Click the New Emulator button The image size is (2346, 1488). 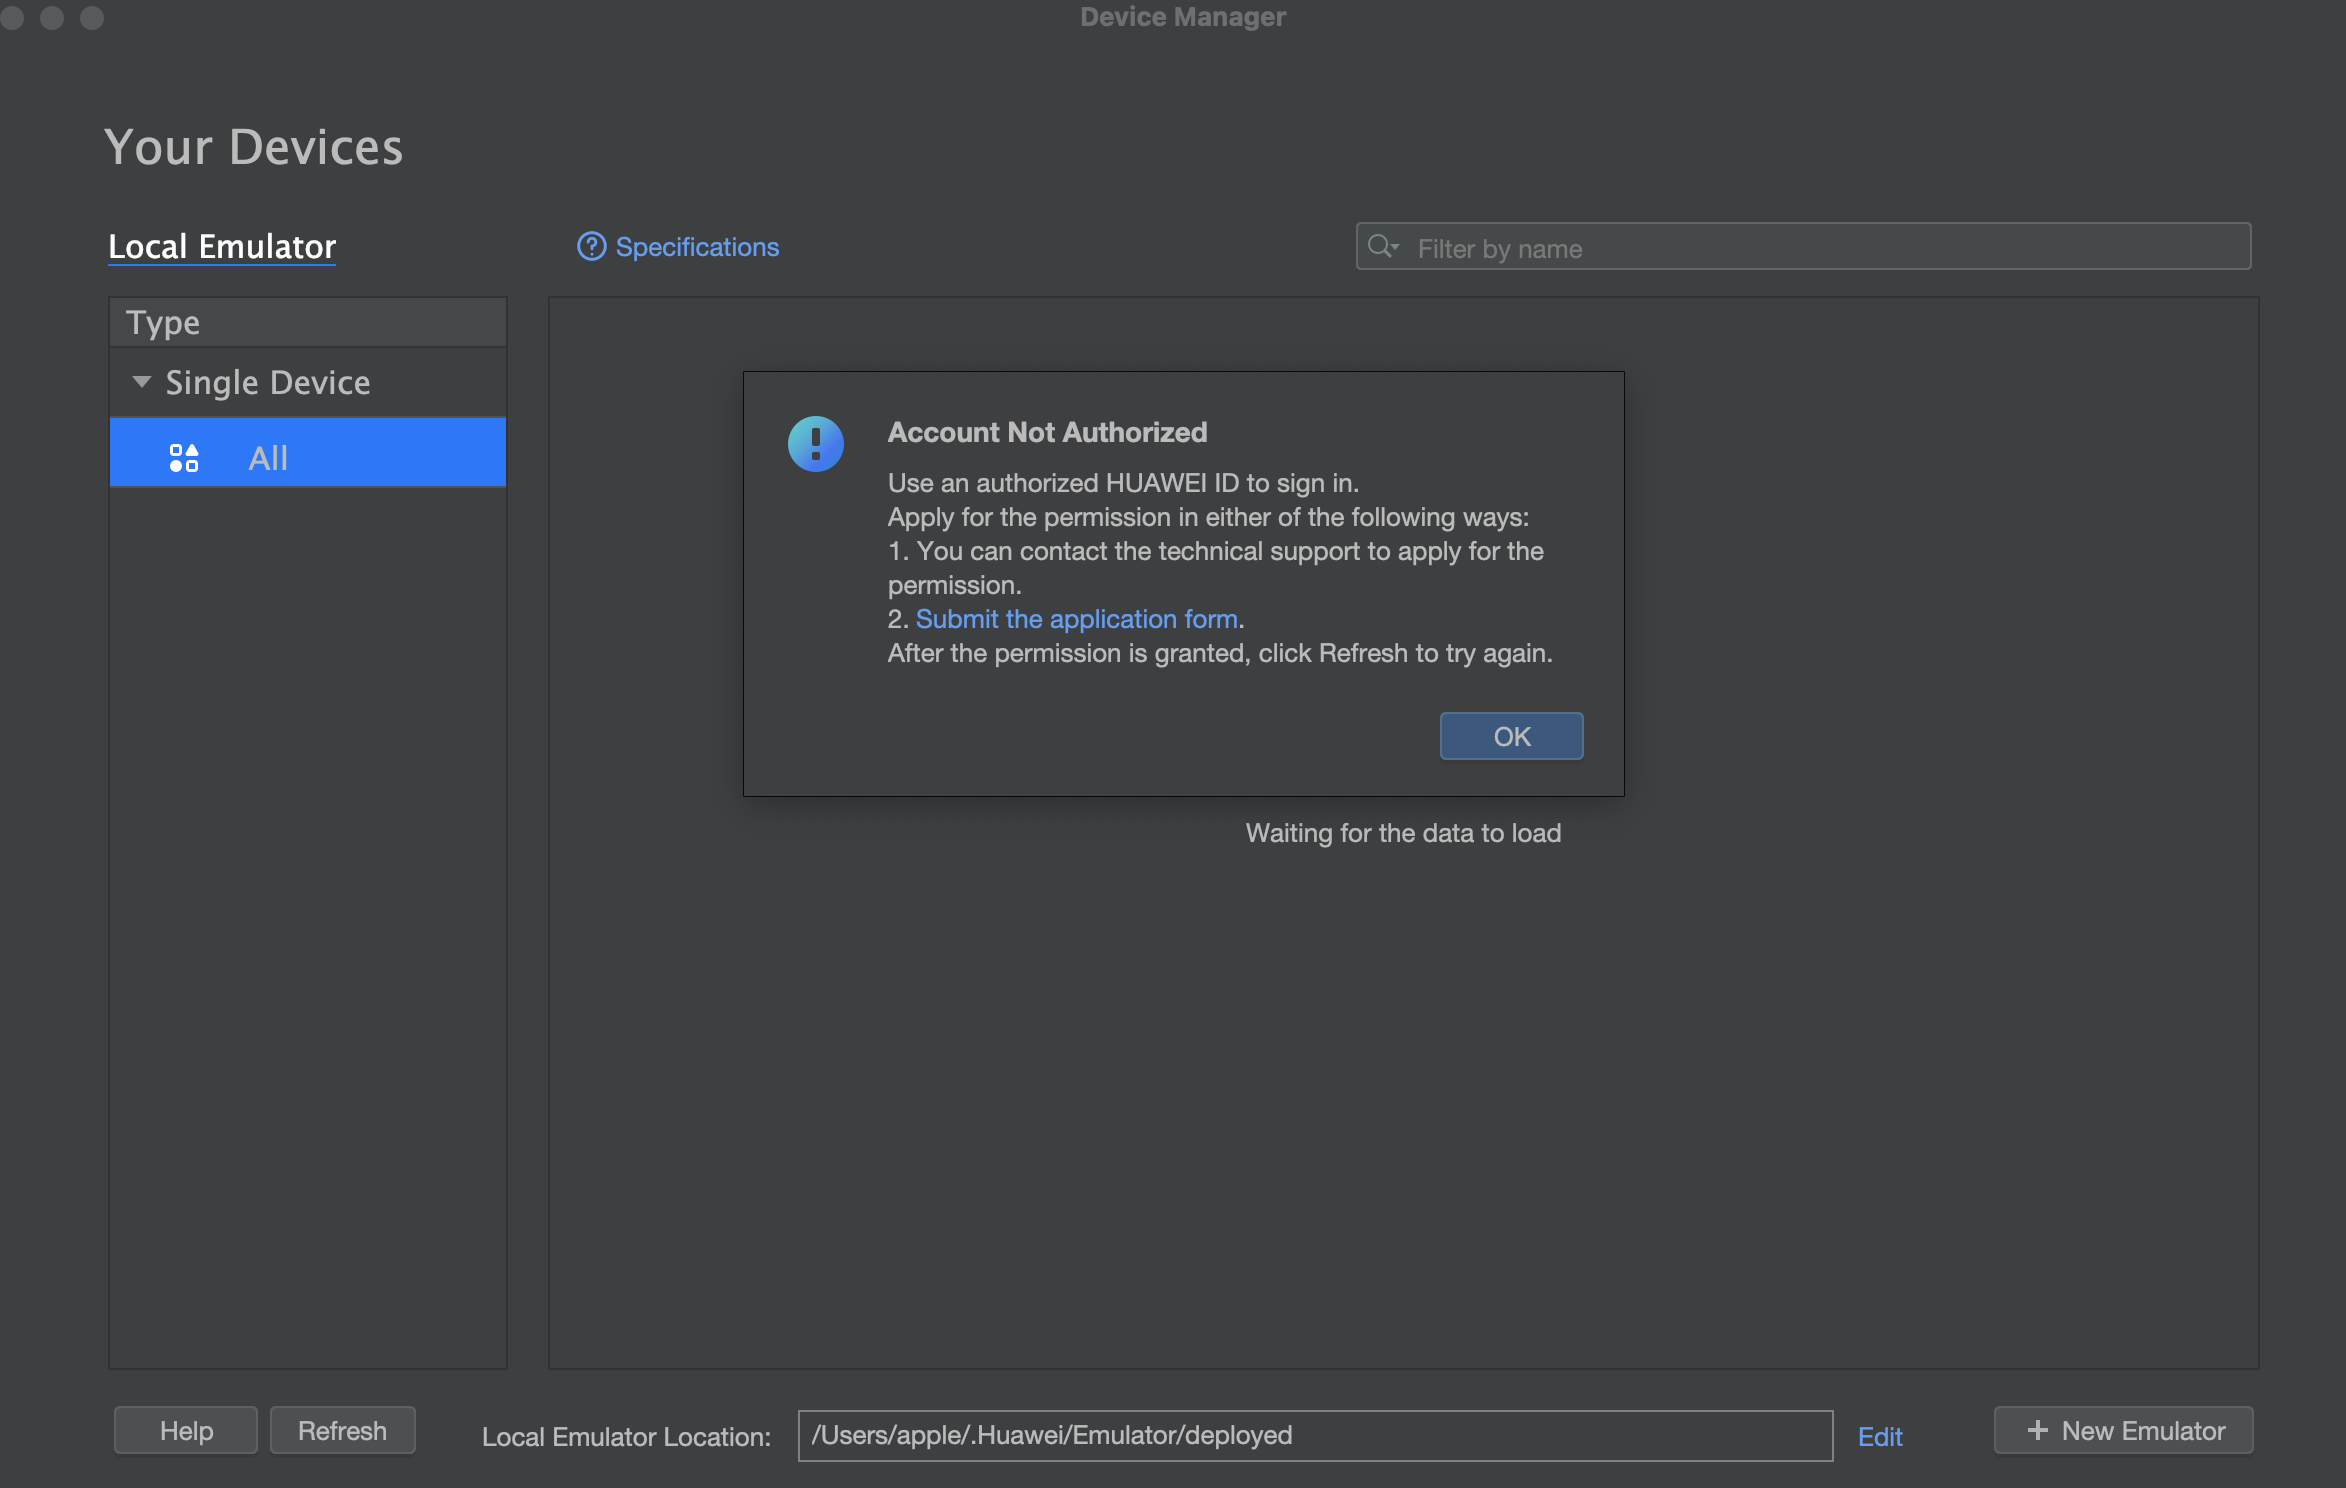[x=2123, y=1430]
